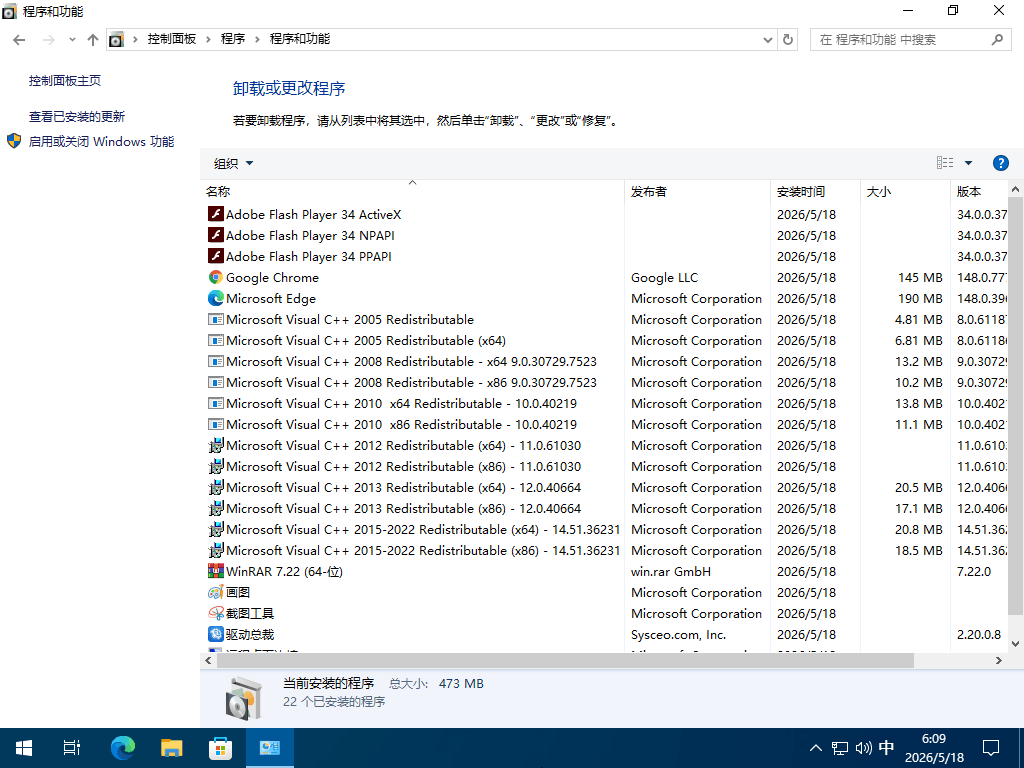Click 控制面板 in the address breadcrumb
Image resolution: width=1024 pixels, height=768 pixels.
[172, 39]
